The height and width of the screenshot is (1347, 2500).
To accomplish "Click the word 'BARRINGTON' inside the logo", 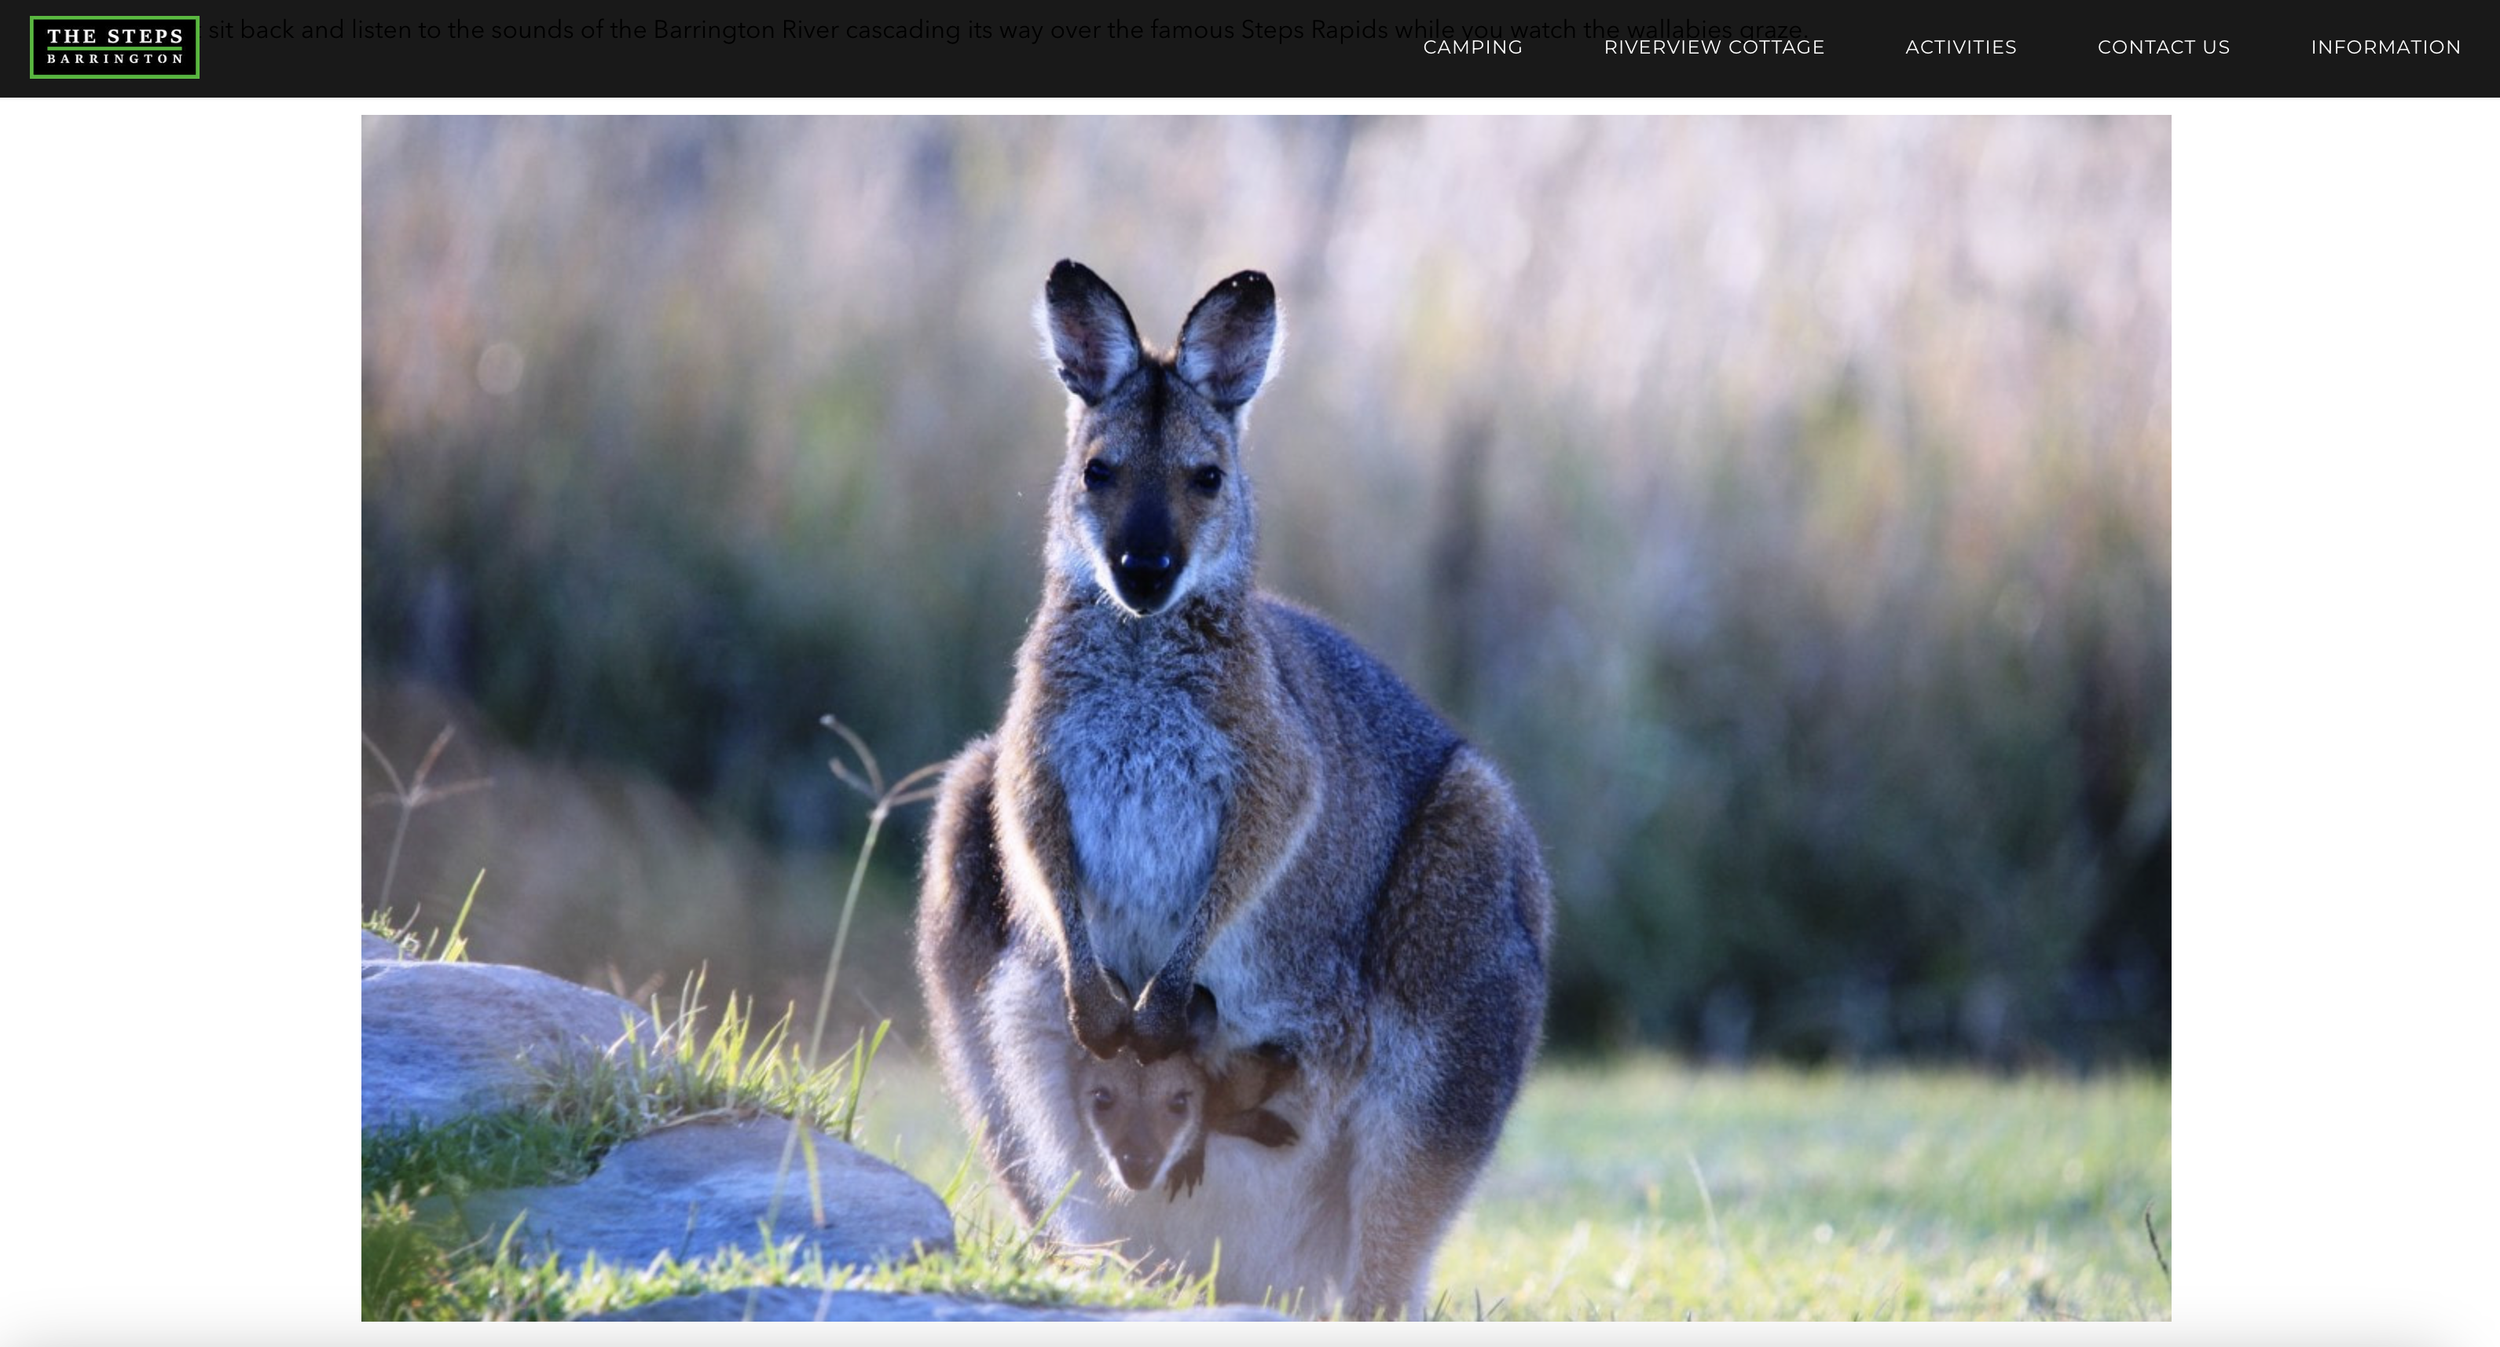I will [x=115, y=60].
